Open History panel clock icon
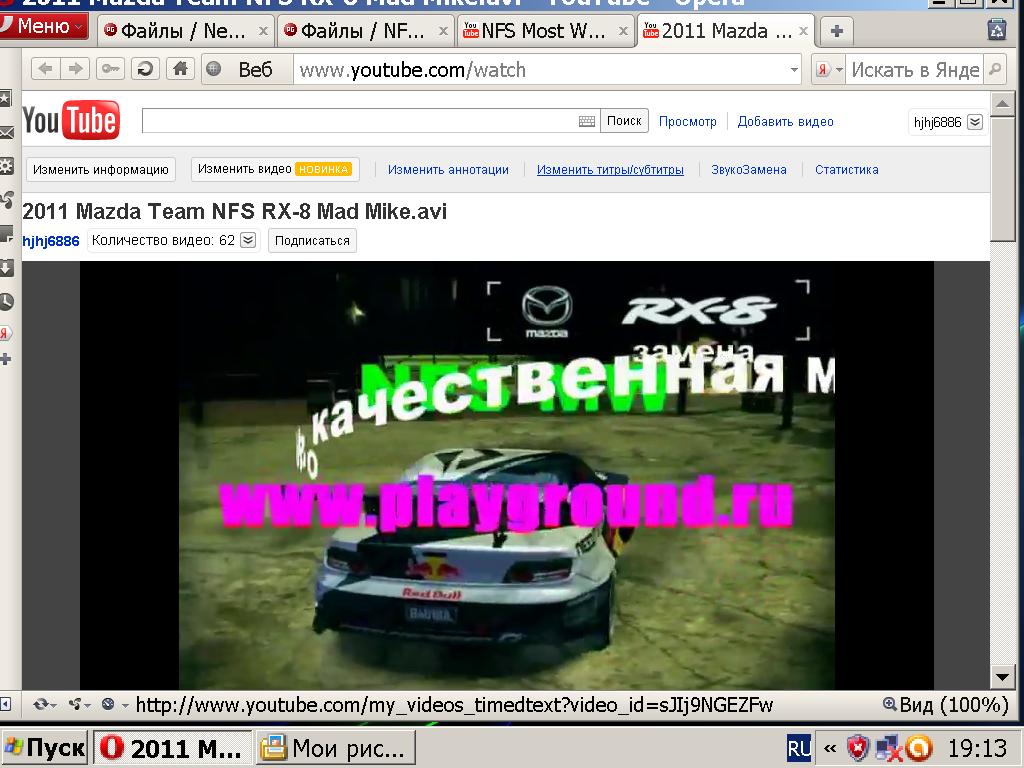Screen dimensions: 1024x768 pos(6,301)
